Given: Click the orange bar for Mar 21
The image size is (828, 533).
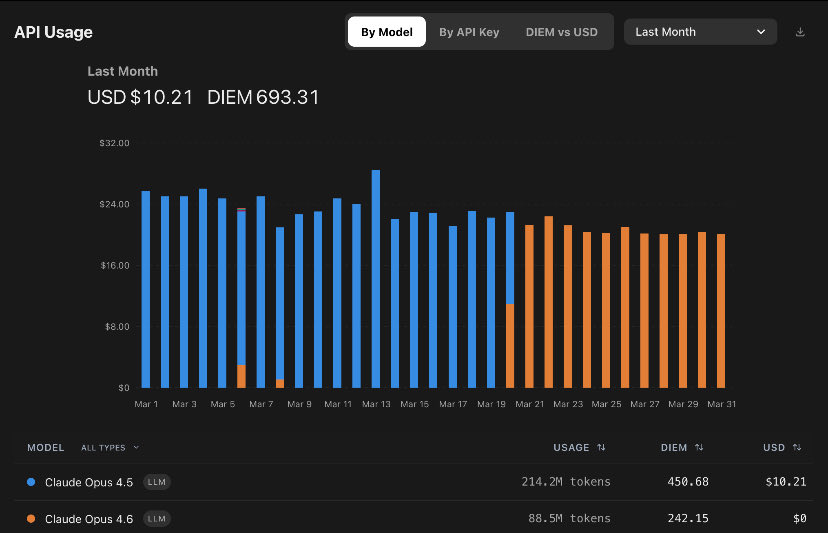Looking at the screenshot, I should tap(529, 306).
